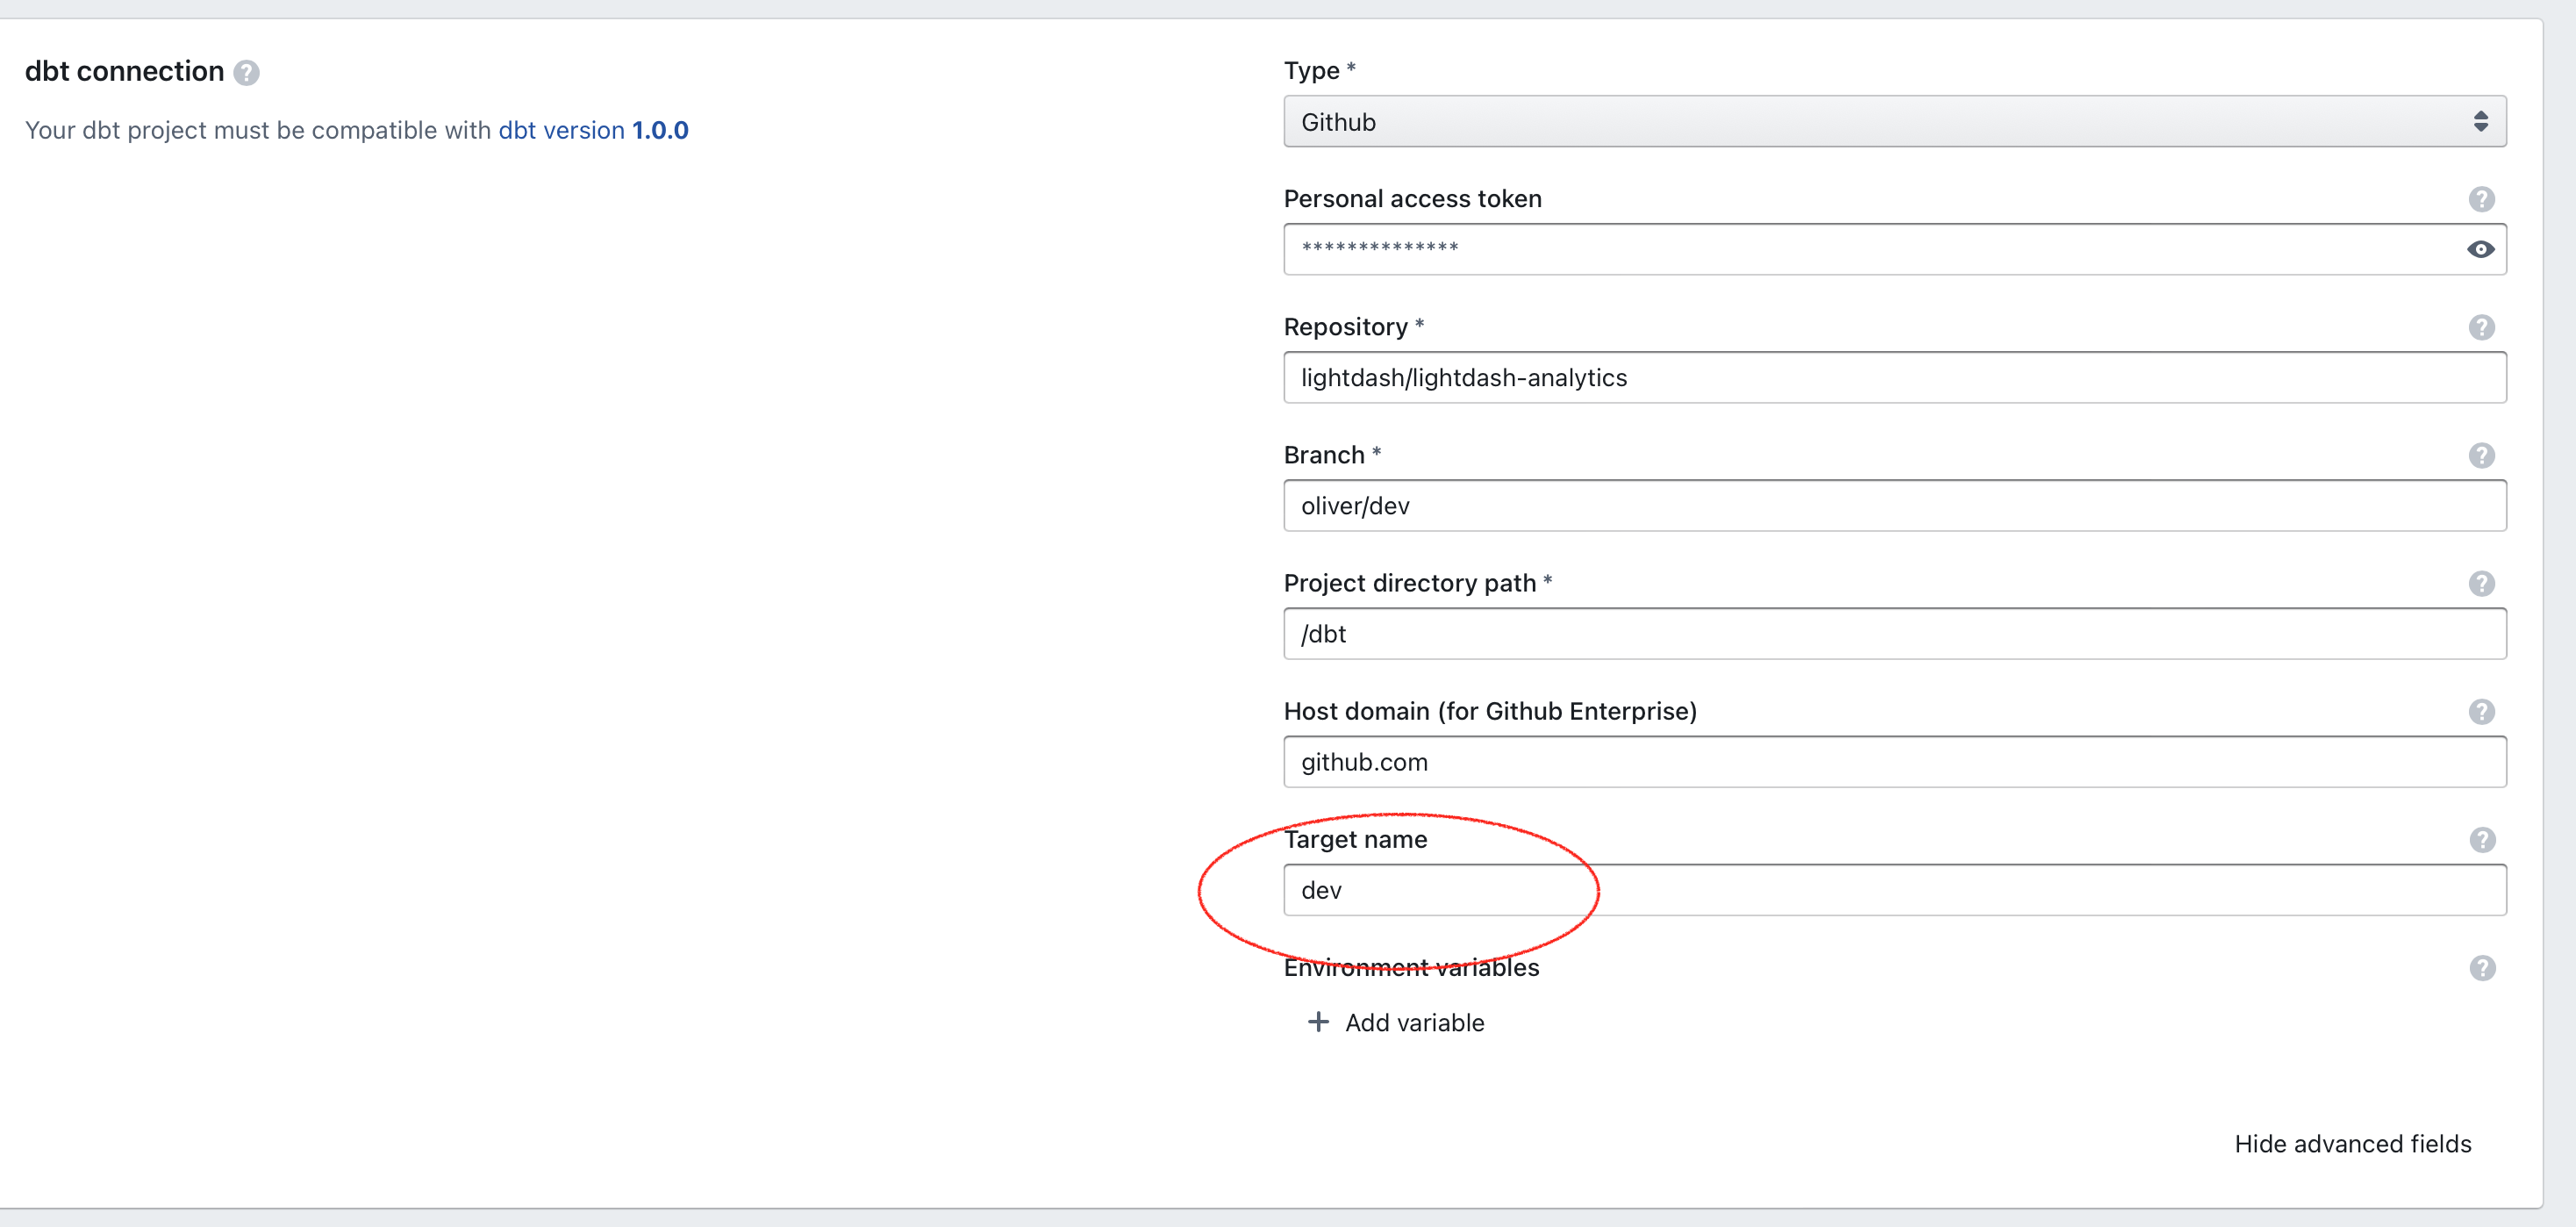Image resolution: width=2576 pixels, height=1227 pixels.
Task: Click the Hide advanced fields link
Action: 2352,1143
